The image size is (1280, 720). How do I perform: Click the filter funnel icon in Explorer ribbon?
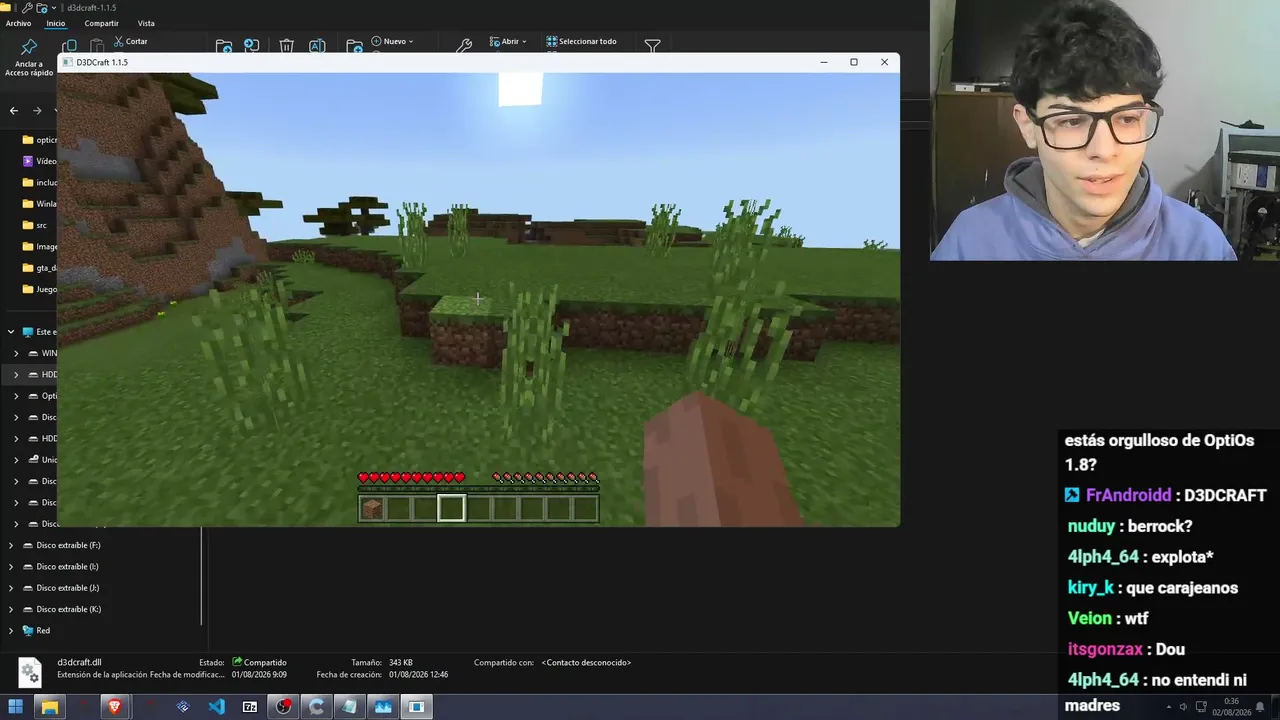(652, 46)
